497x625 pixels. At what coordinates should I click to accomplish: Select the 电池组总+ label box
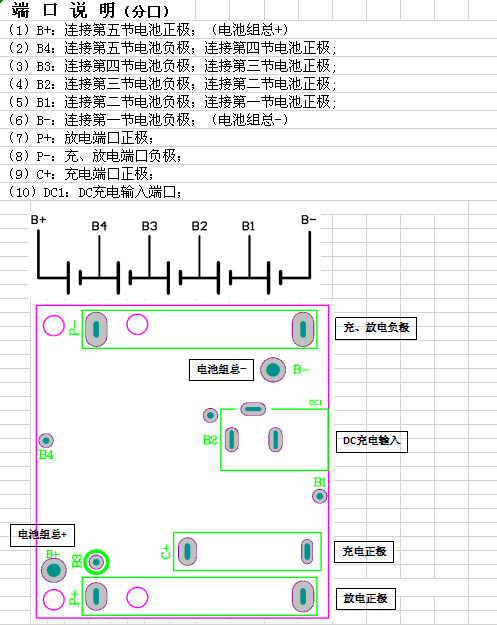click(x=42, y=535)
